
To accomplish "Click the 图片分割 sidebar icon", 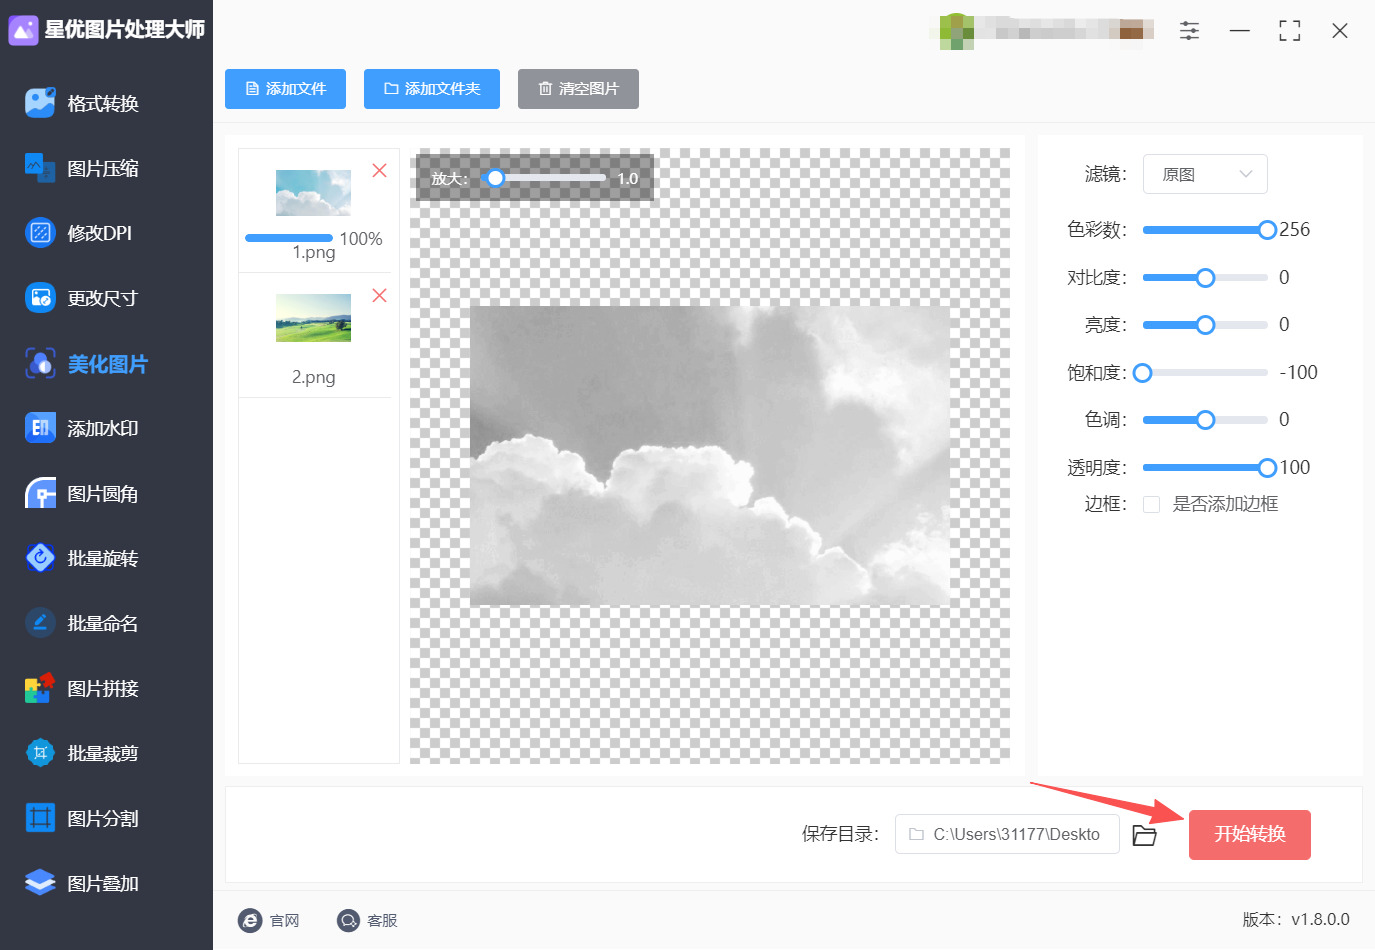I will [40, 818].
